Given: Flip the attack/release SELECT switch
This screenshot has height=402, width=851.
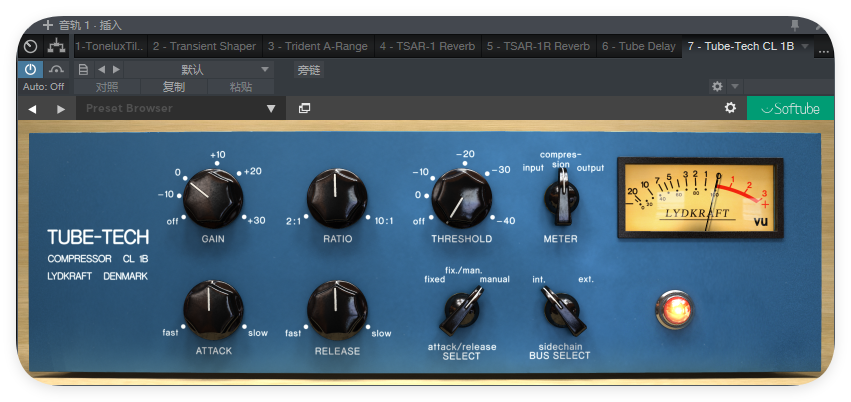Looking at the screenshot, I should (x=462, y=311).
